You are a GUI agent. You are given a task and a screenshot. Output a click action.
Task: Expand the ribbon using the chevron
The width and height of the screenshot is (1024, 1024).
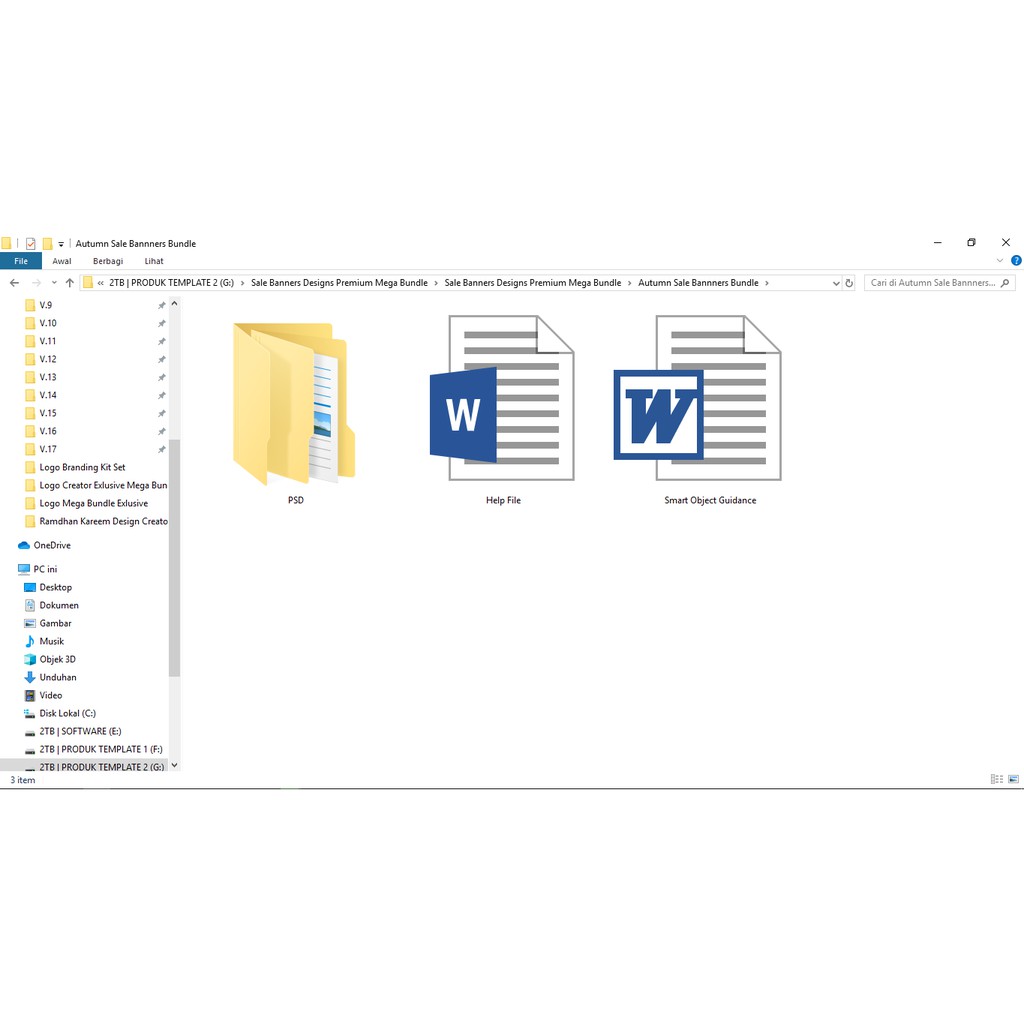coord(999,261)
